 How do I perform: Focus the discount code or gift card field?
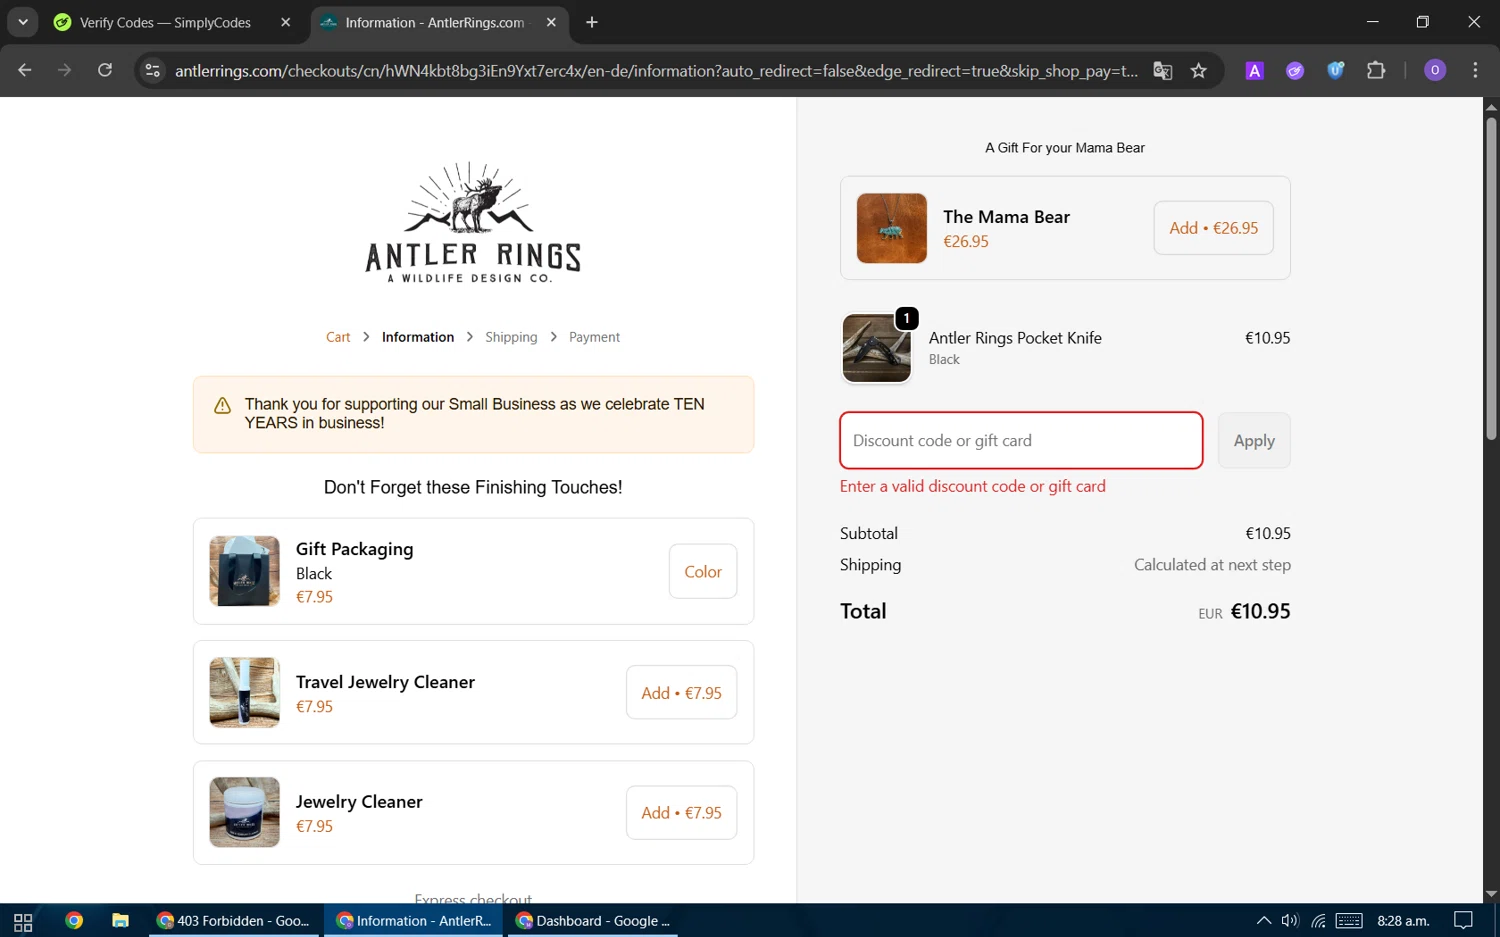[1021, 440]
